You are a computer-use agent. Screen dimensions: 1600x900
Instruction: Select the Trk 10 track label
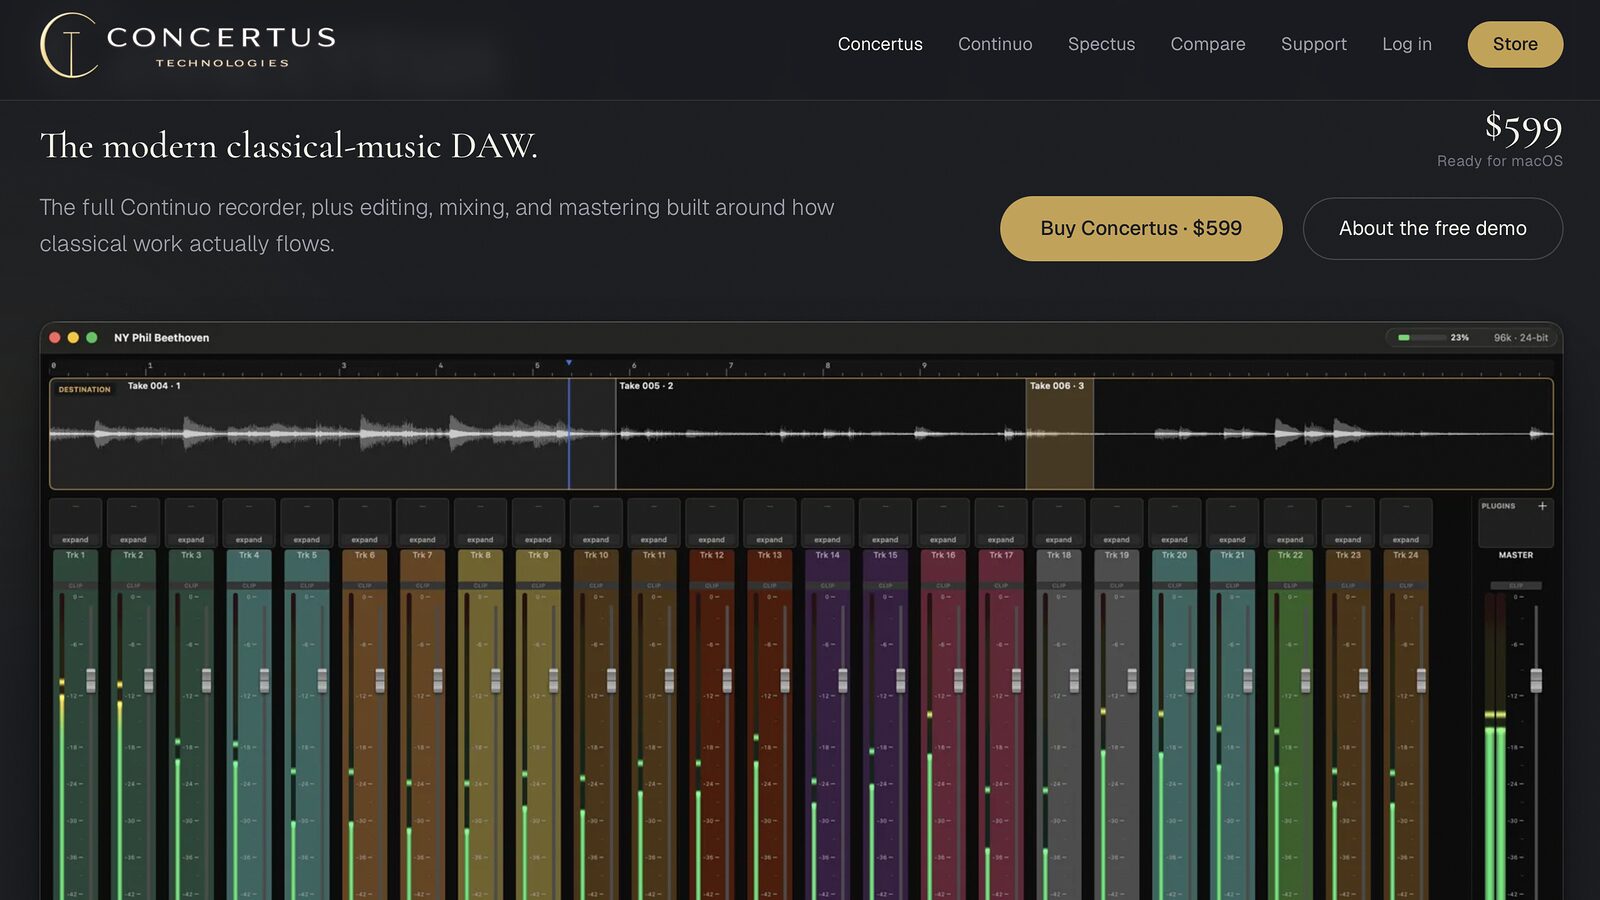tap(596, 555)
